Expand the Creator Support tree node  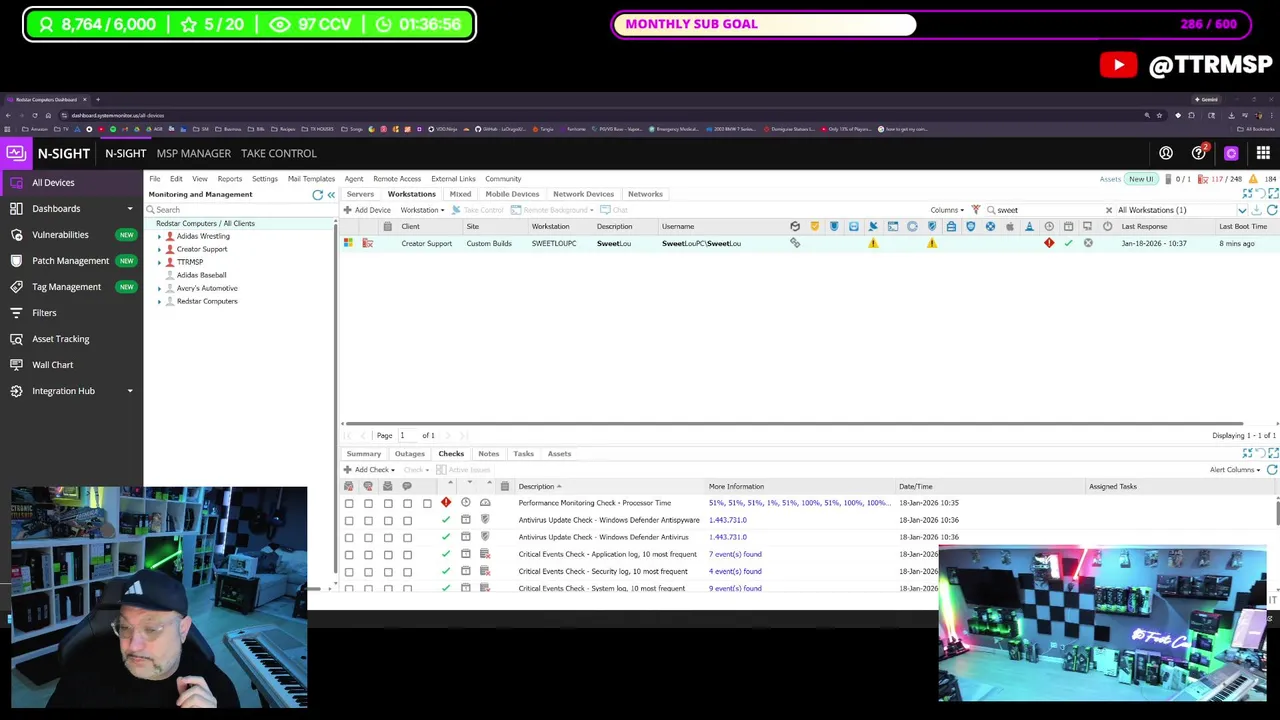[159, 249]
